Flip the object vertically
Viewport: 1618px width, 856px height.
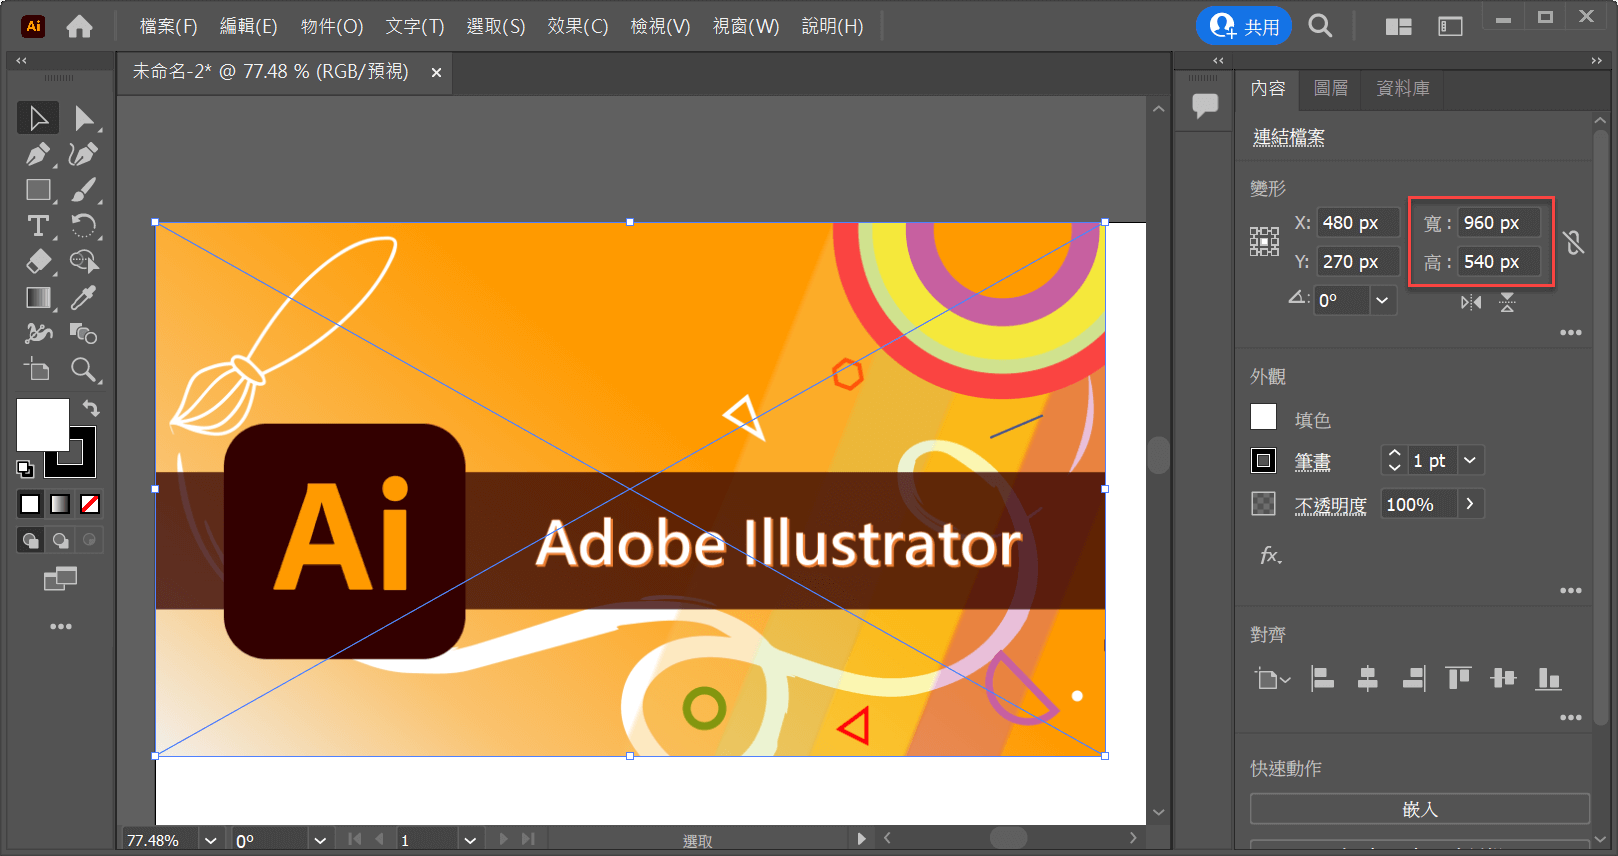click(x=1507, y=302)
